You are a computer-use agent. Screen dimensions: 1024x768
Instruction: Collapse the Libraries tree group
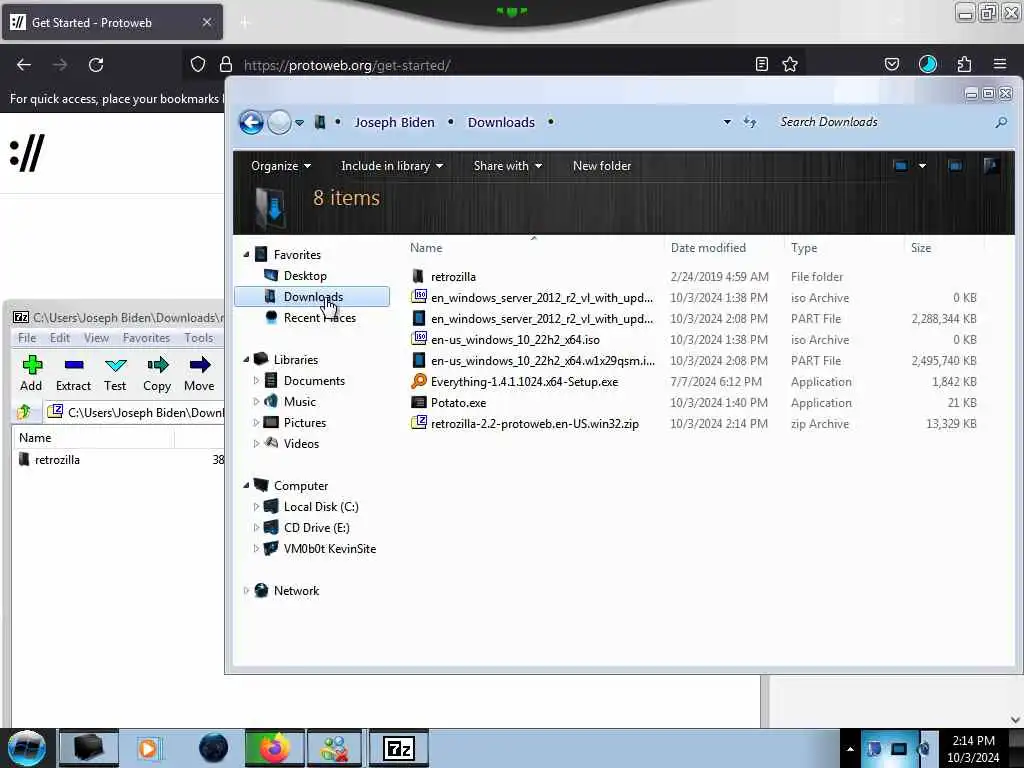tap(246, 359)
